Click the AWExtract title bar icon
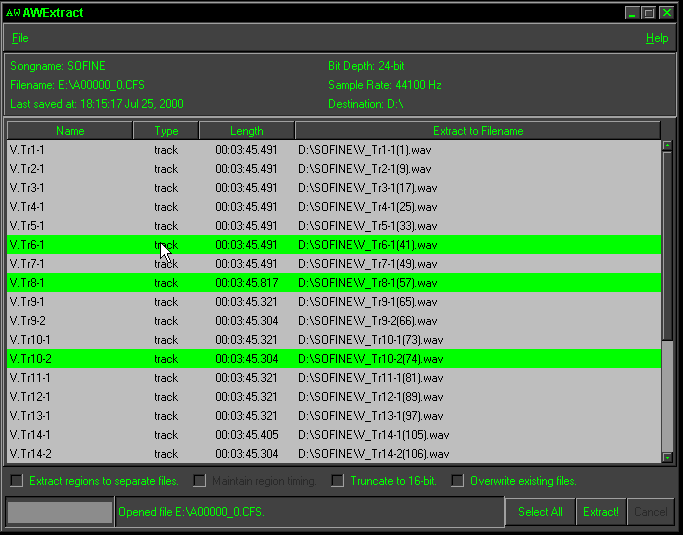Screen dimensions: 683x535 click(13, 13)
